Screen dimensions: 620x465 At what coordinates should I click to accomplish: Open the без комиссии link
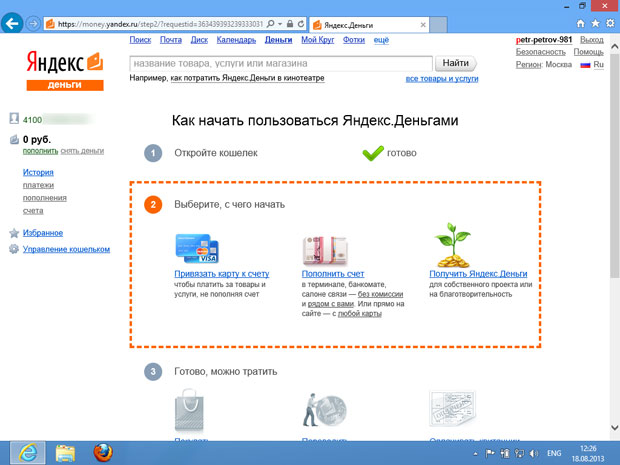click(380, 294)
